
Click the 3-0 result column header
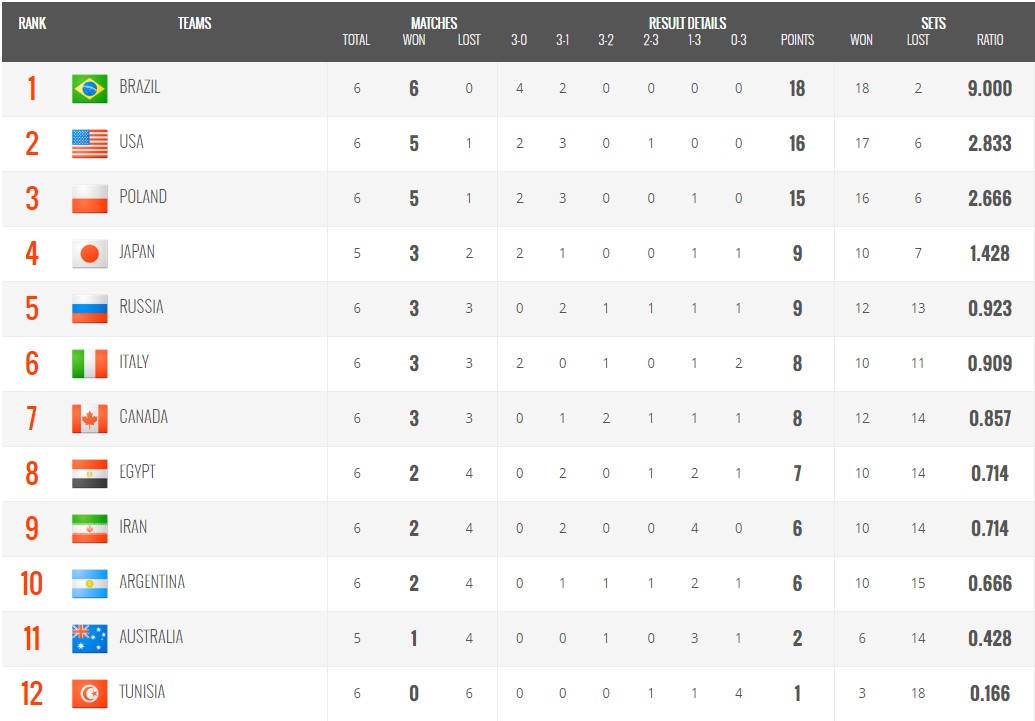(x=519, y=40)
